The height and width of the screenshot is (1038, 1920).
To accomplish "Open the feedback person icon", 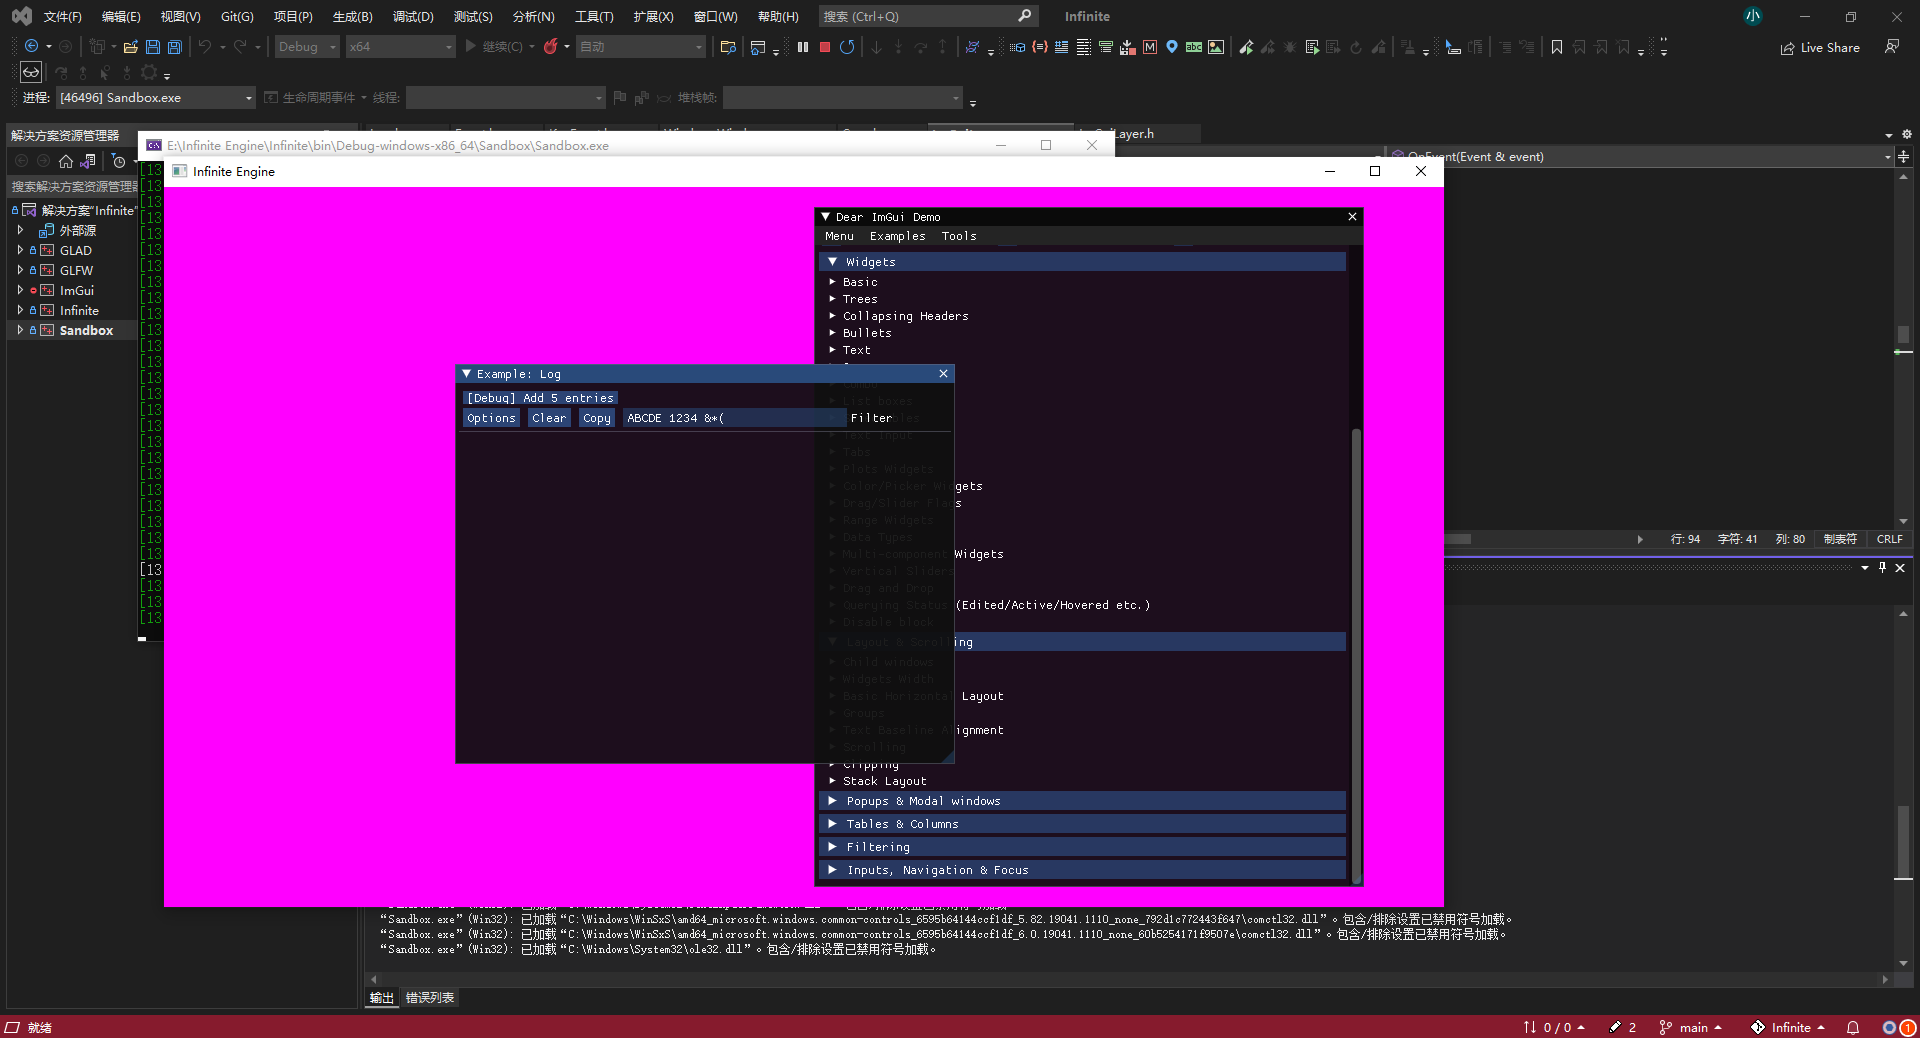I will (1892, 47).
